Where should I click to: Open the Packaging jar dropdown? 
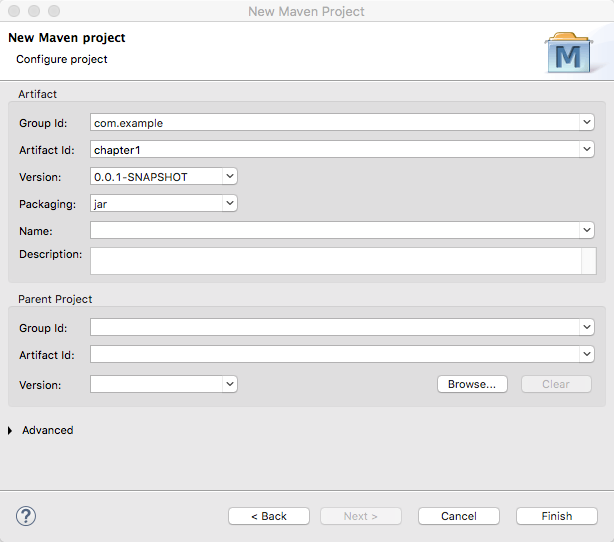coord(229,204)
